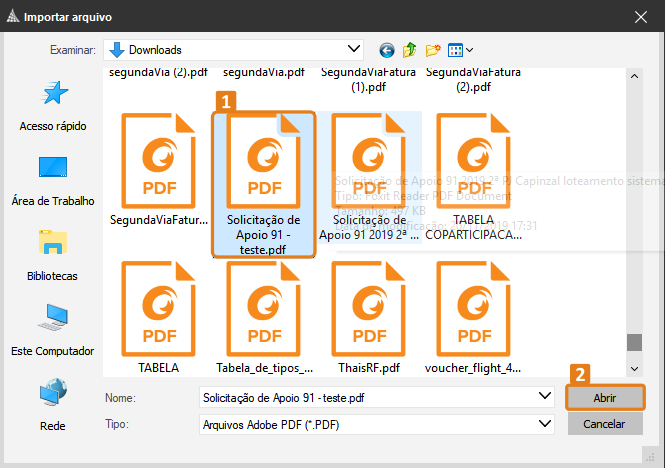Open Área de Trabalho location
Image resolution: width=665 pixels, height=468 pixels.
[53, 180]
